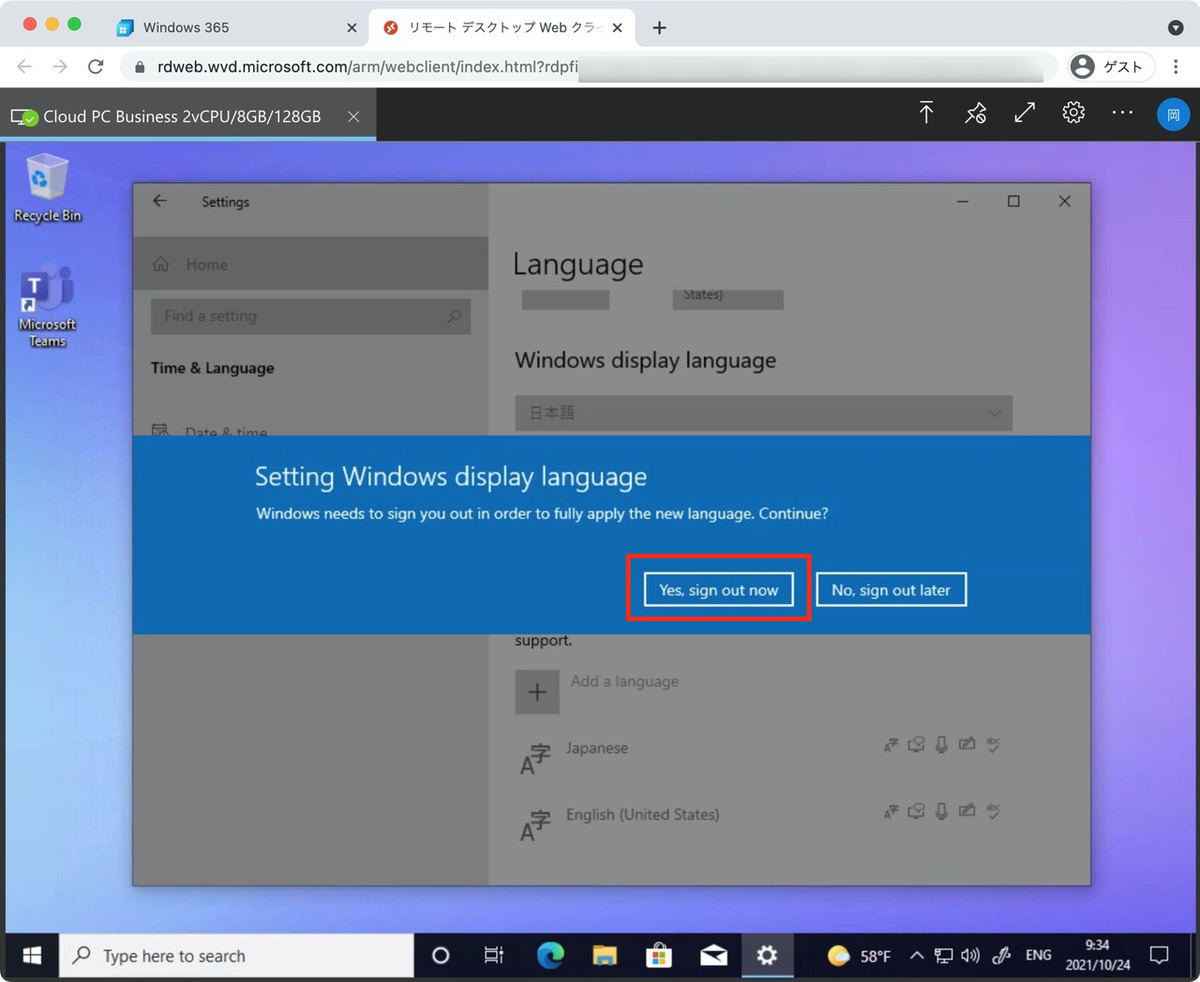Viewport: 1200px width, 982px height.
Task: Click browser back navigation arrow
Action: pyautogui.click(x=25, y=67)
